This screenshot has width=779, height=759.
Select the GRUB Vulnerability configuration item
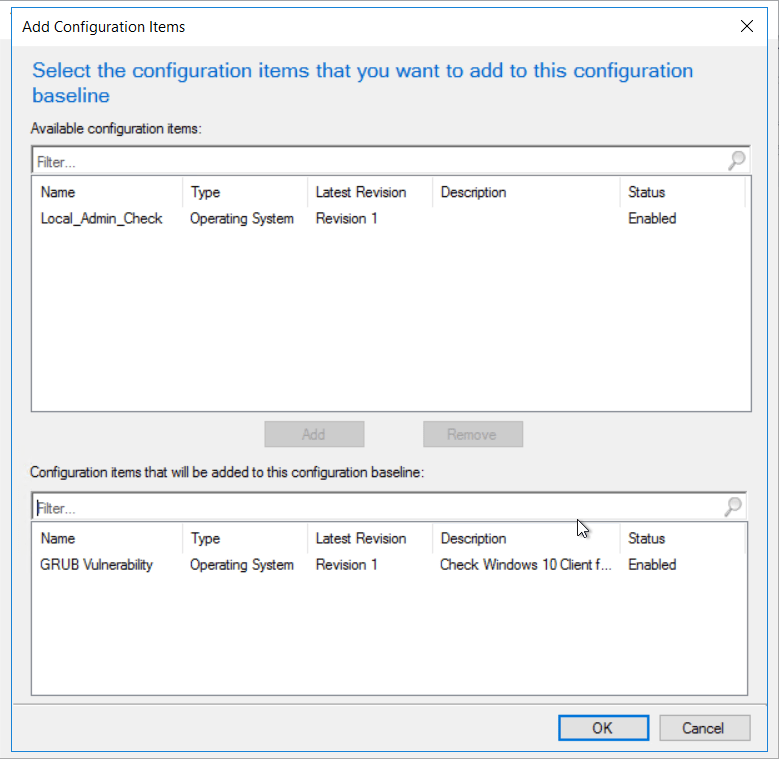[x=96, y=565]
